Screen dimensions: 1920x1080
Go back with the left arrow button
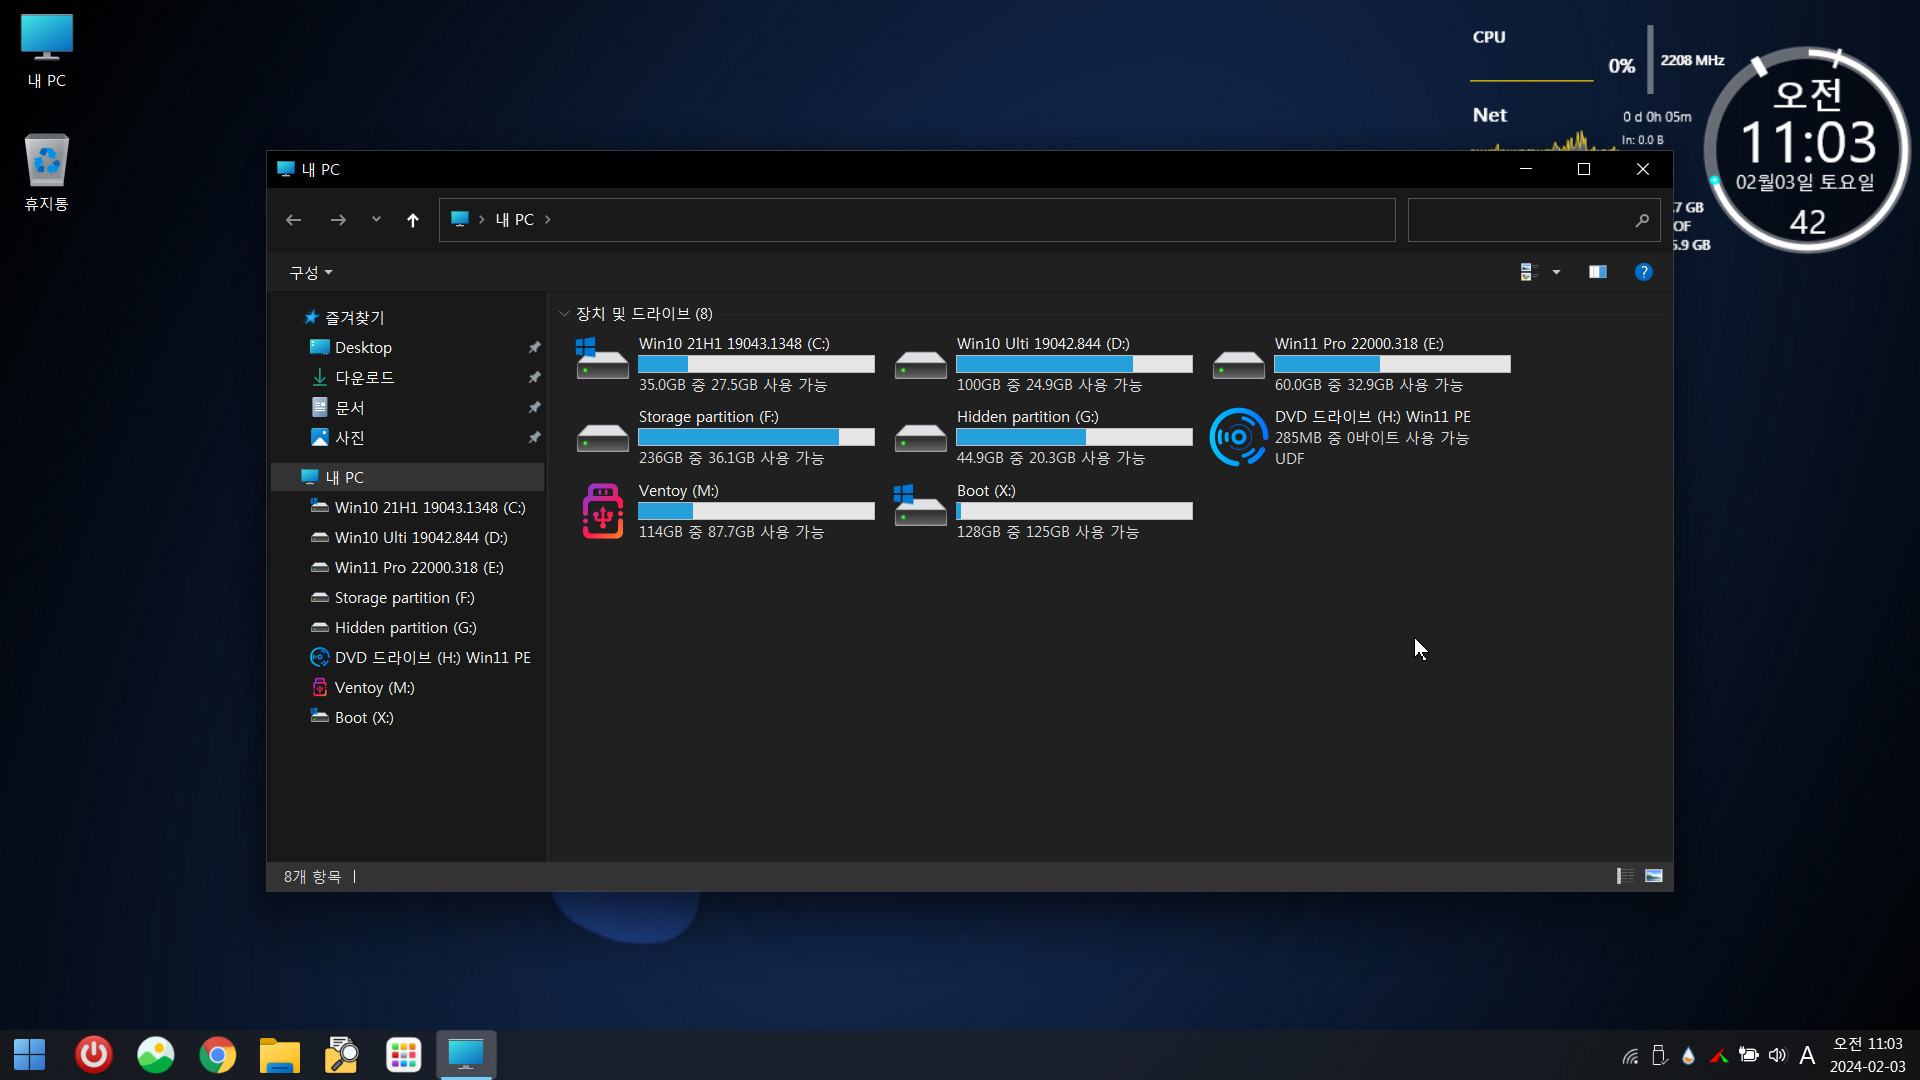tap(293, 220)
